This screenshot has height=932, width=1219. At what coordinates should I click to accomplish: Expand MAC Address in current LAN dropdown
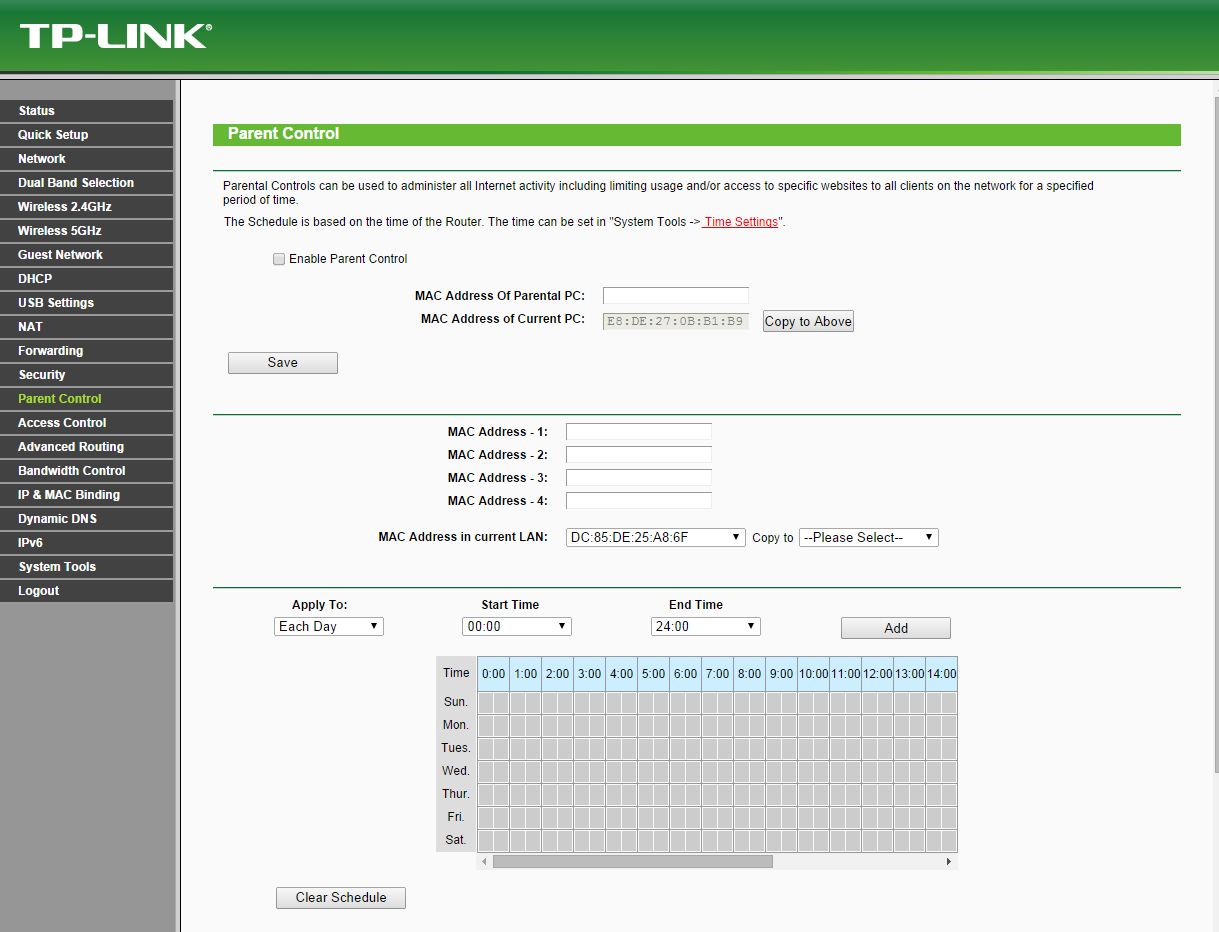point(655,538)
